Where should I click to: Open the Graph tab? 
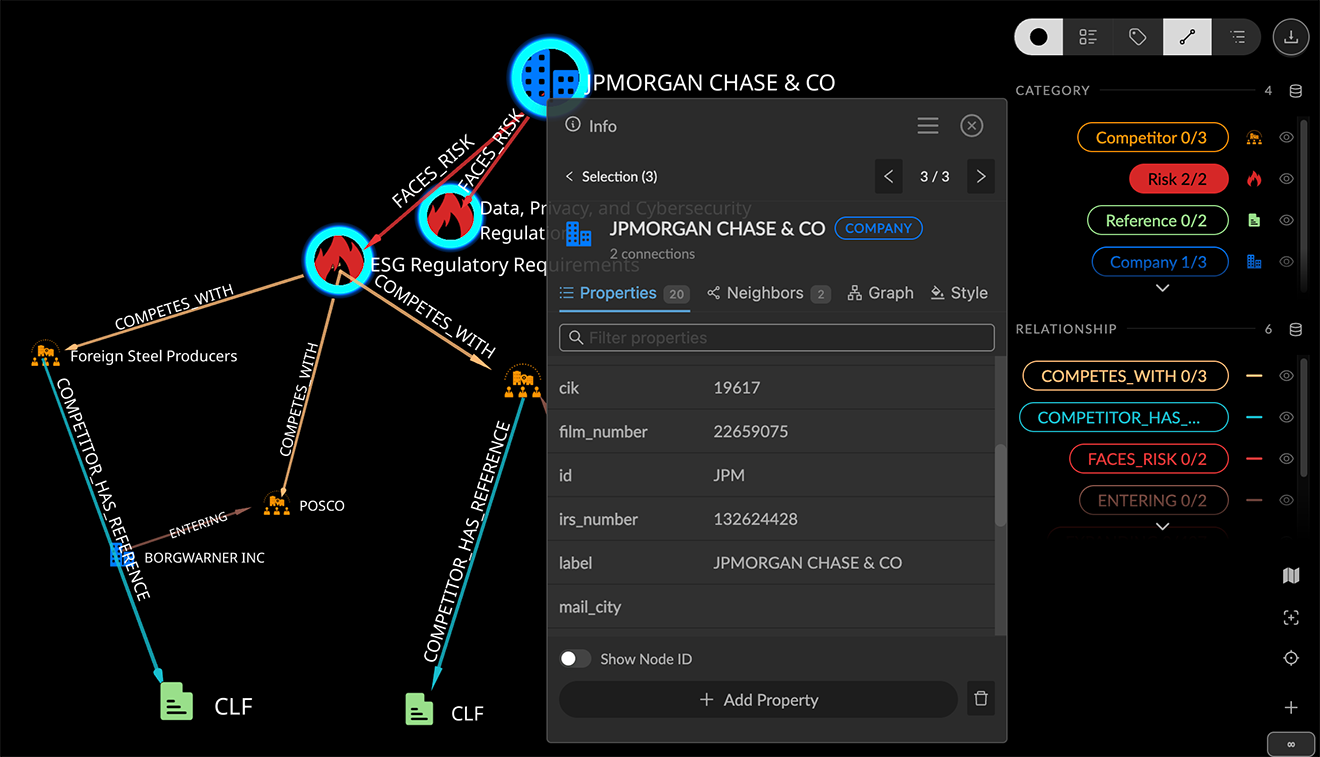click(x=880, y=293)
